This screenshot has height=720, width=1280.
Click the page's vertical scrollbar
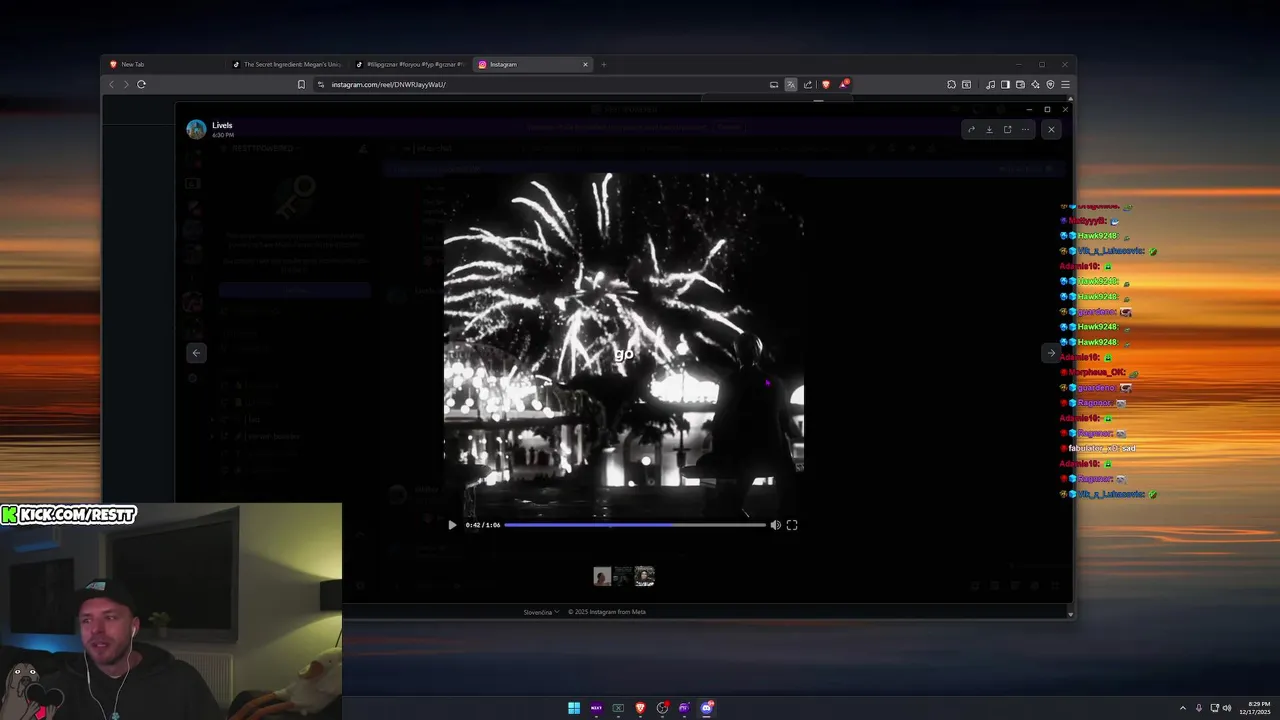1071,355
